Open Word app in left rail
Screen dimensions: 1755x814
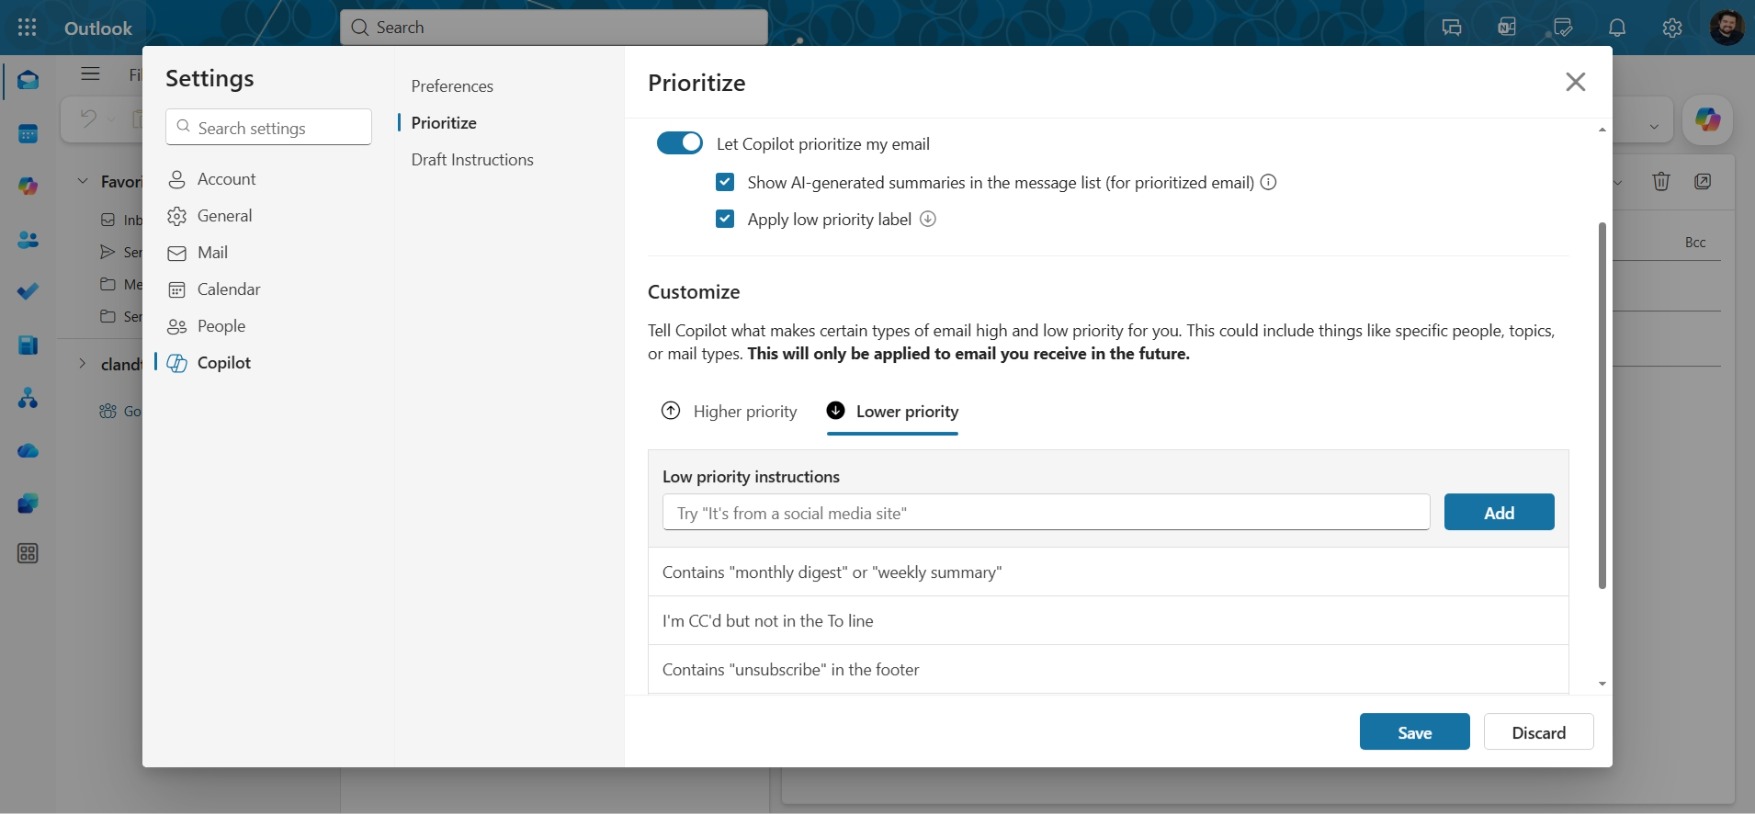click(x=28, y=345)
